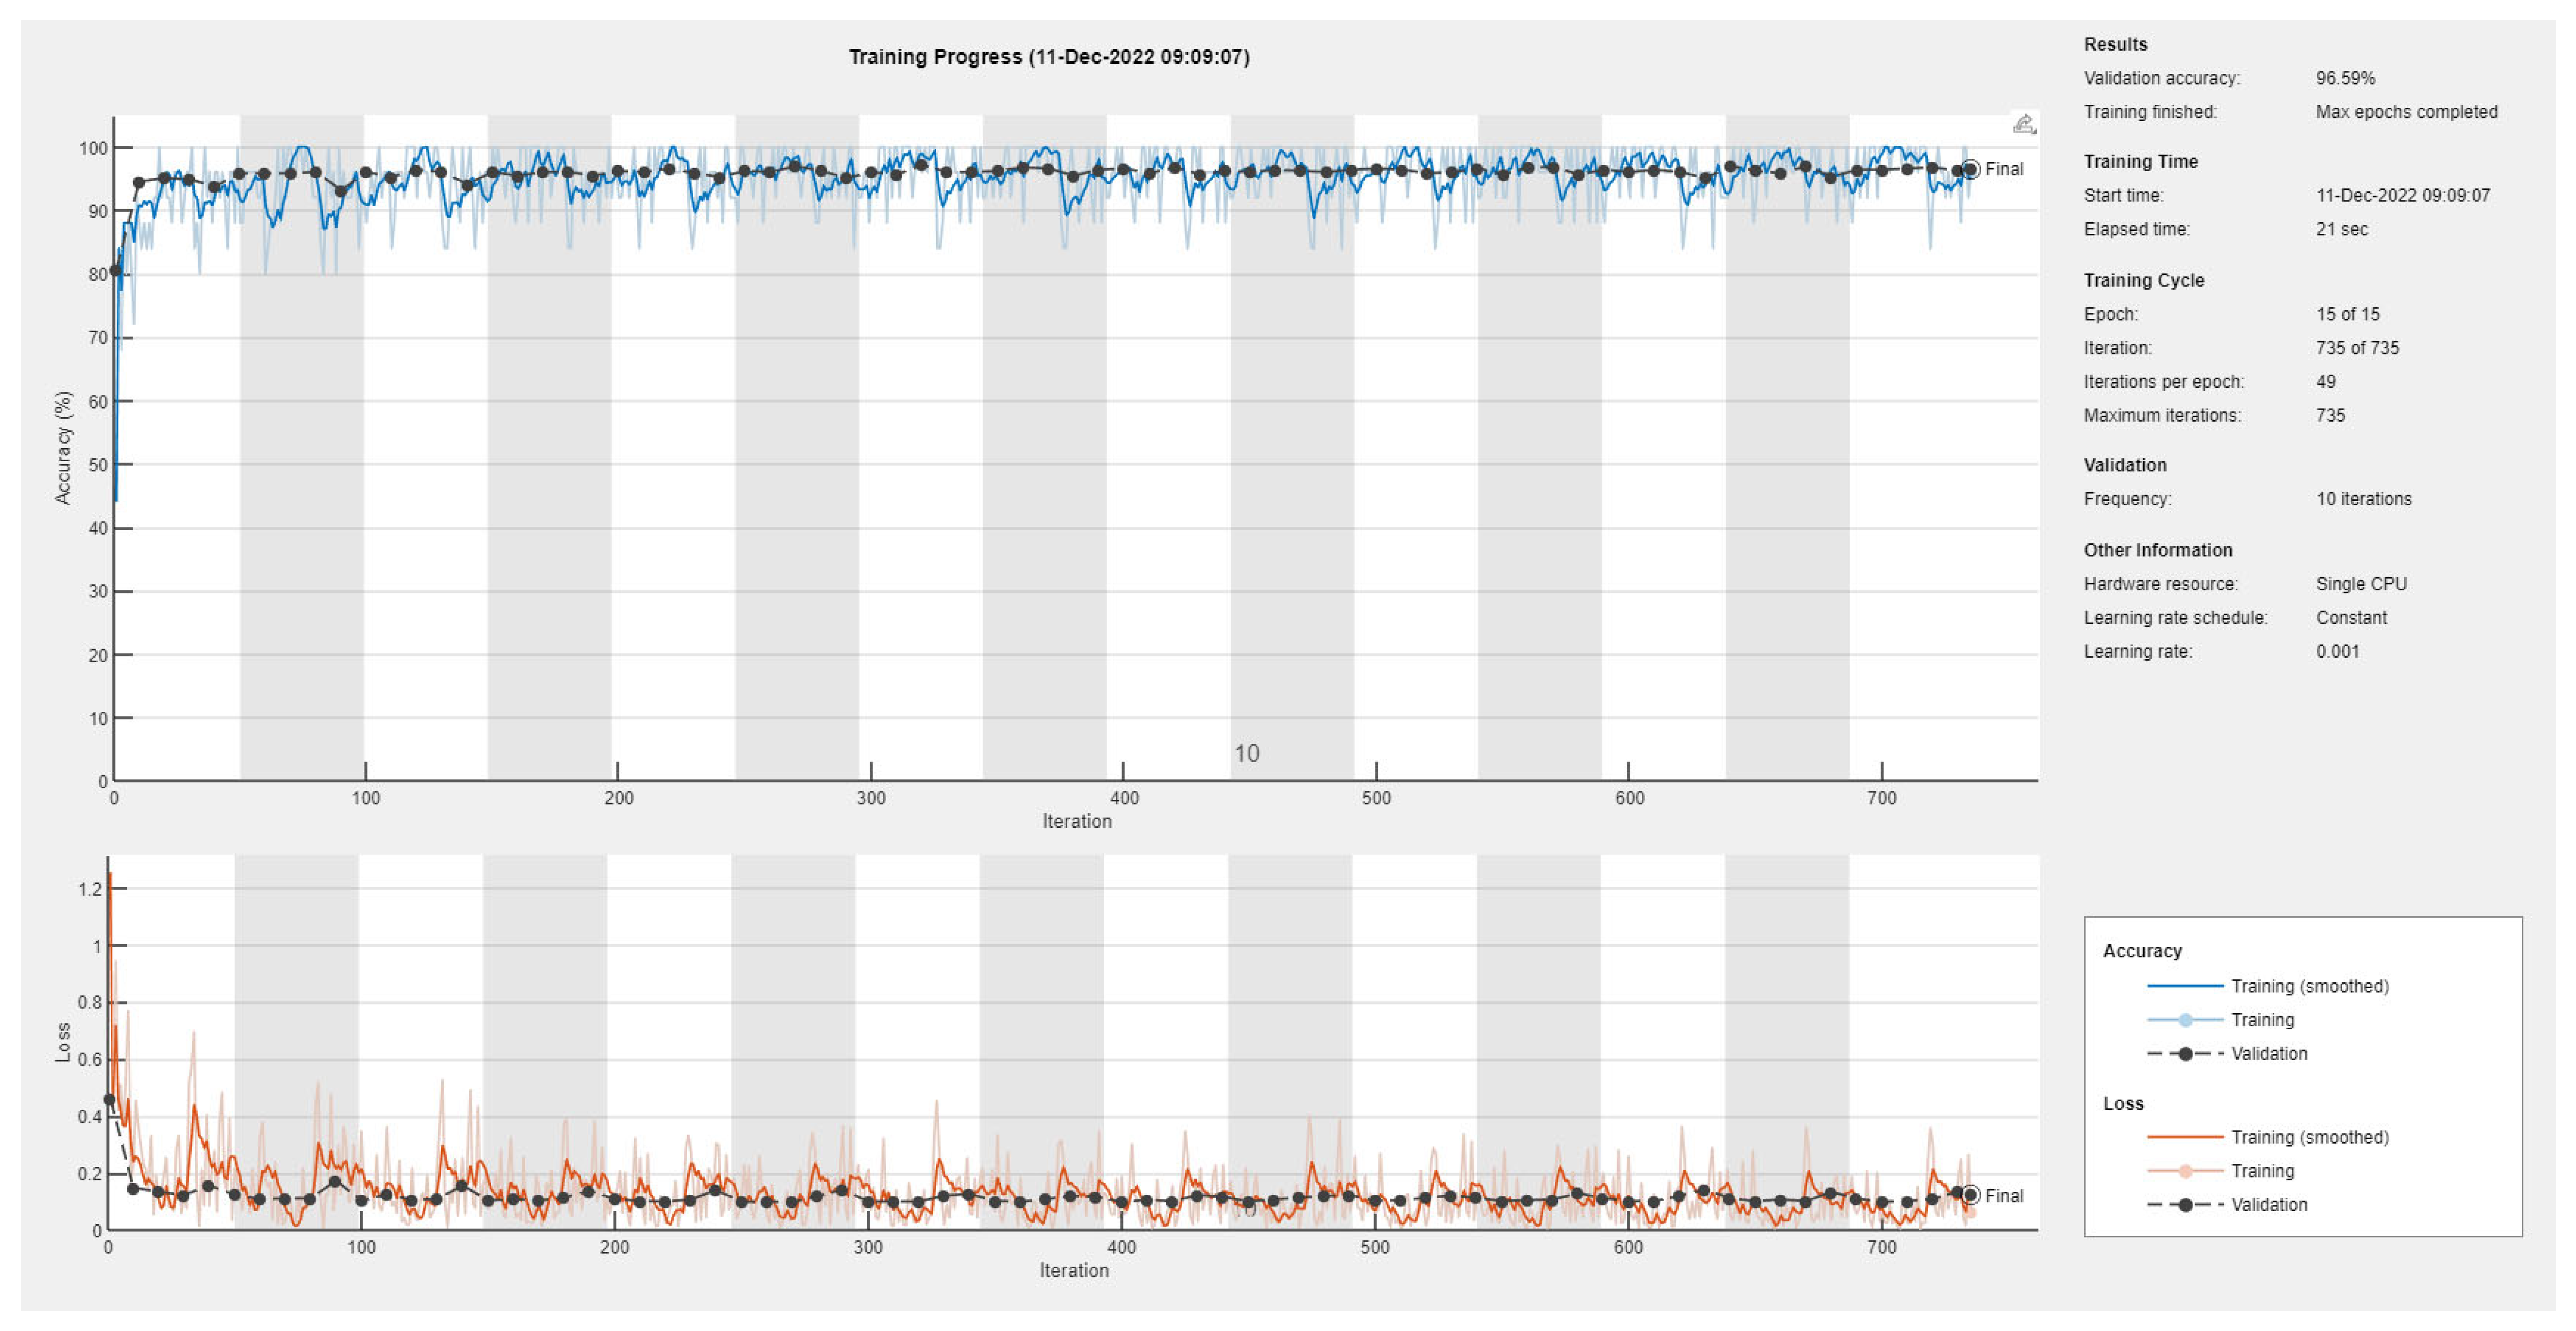Click the 'Accuracy (%)' y-axis label
The height and width of the screenshot is (1331, 2576).
[63, 448]
